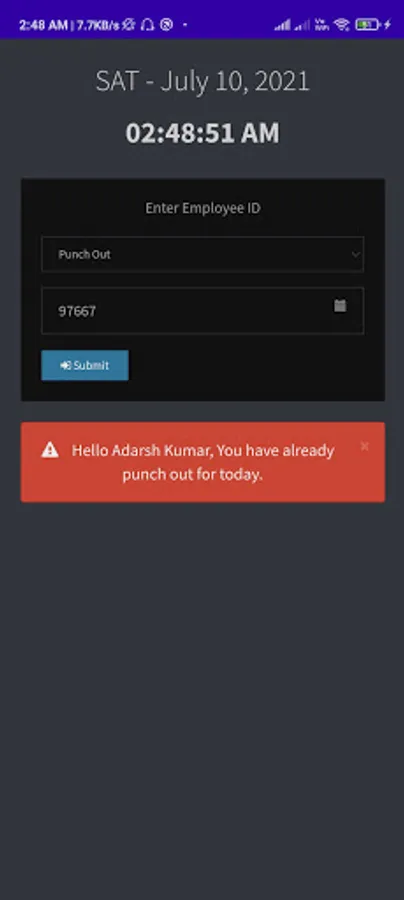The image size is (404, 900).
Task: Click the SAT - July 10, 2021 date heading
Action: pyautogui.click(x=203, y=81)
